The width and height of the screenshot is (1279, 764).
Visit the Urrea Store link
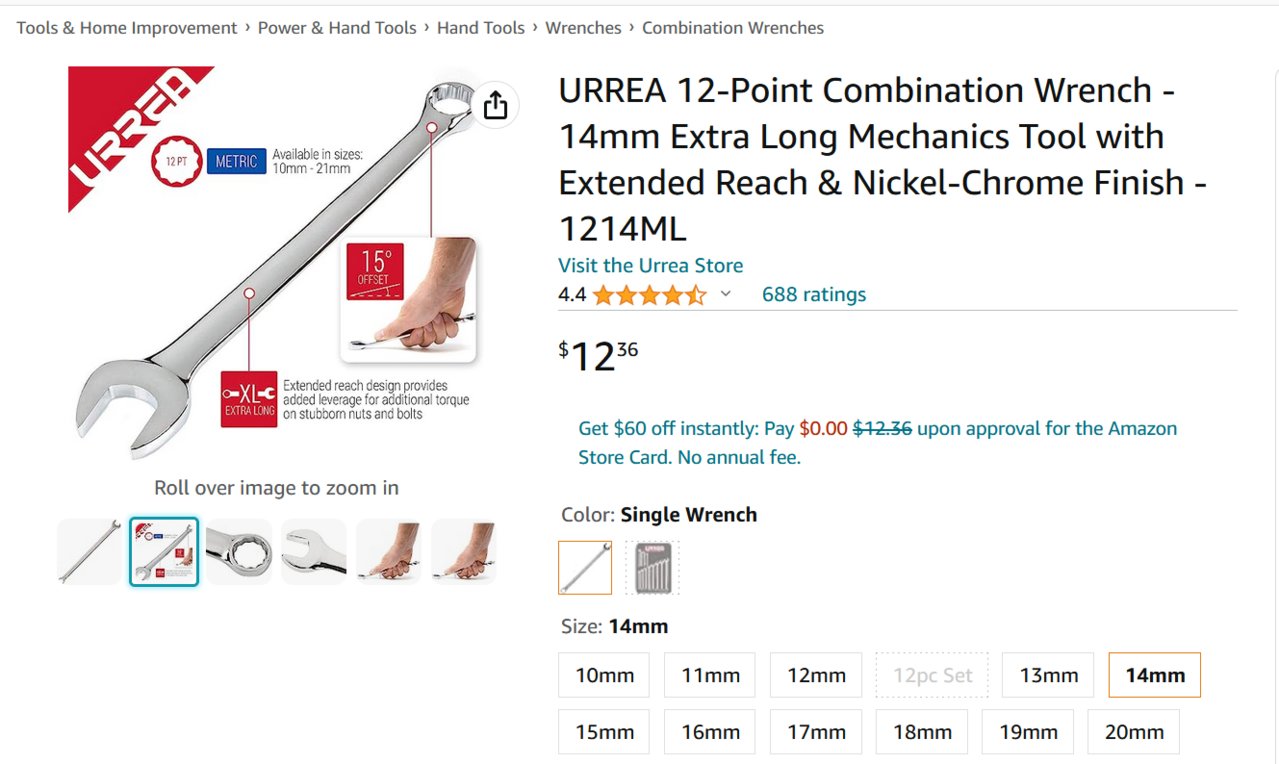tap(650, 265)
